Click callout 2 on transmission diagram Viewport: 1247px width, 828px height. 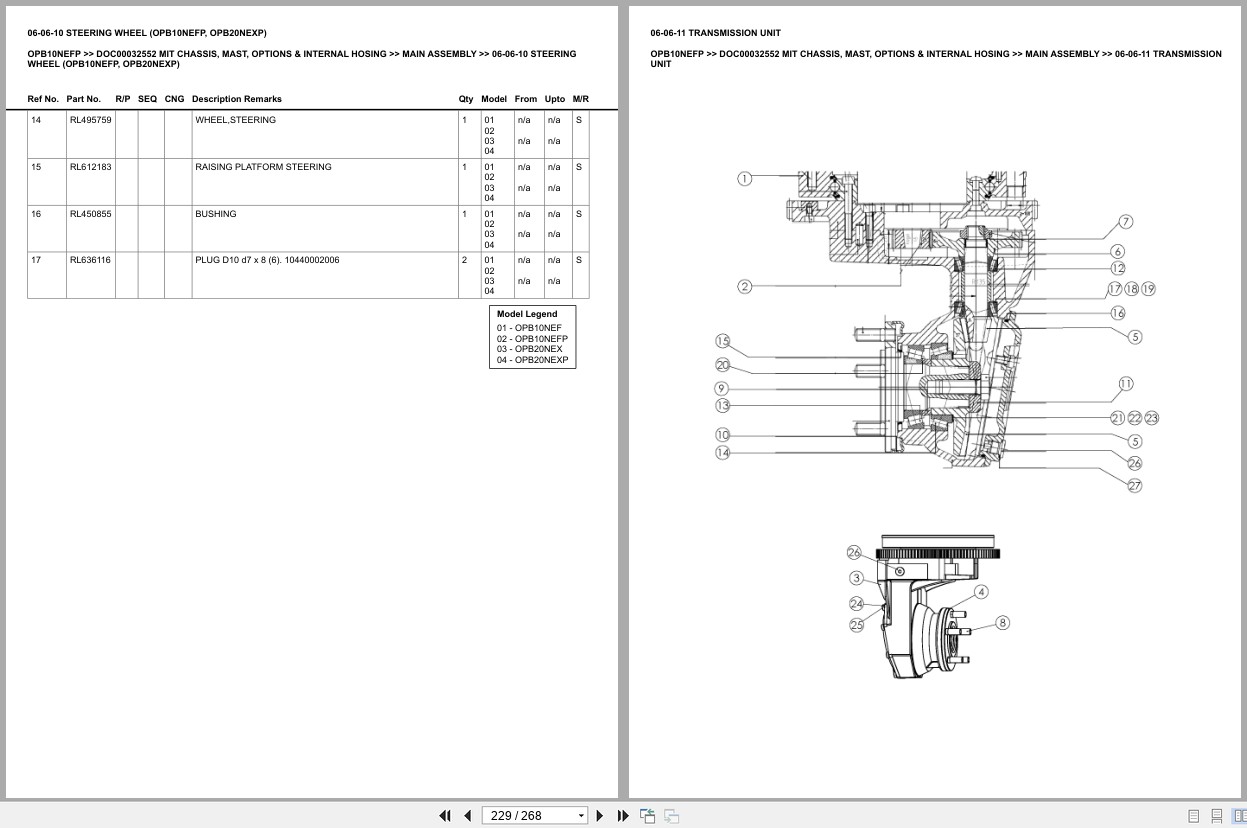coord(744,286)
